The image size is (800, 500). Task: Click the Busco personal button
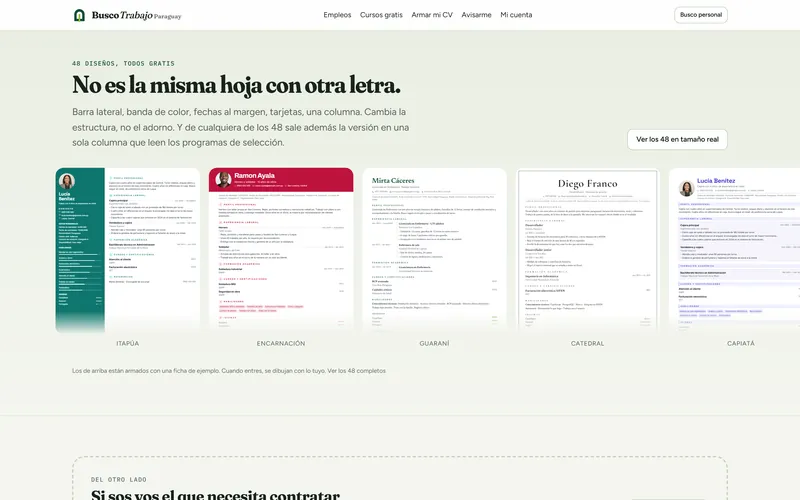pos(701,15)
